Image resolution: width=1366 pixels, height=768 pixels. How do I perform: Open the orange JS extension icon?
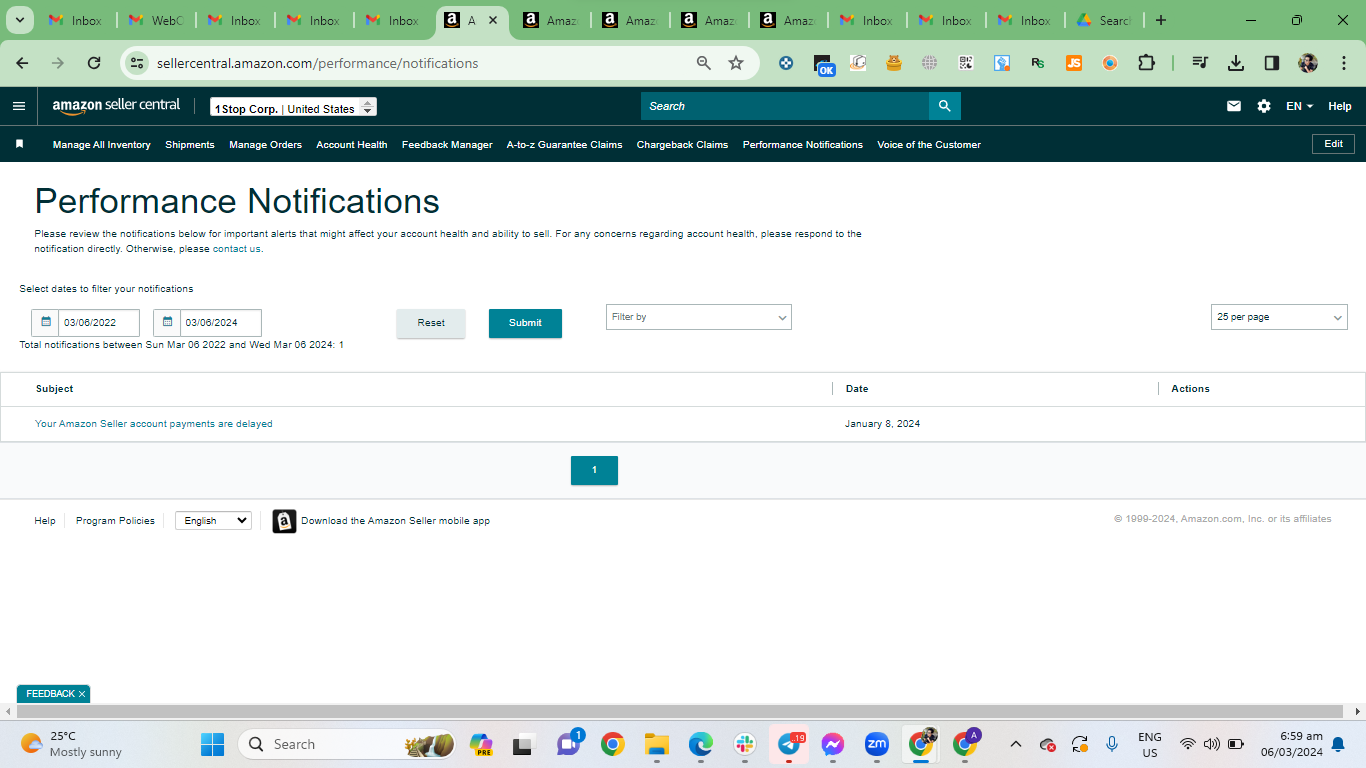tap(1074, 63)
